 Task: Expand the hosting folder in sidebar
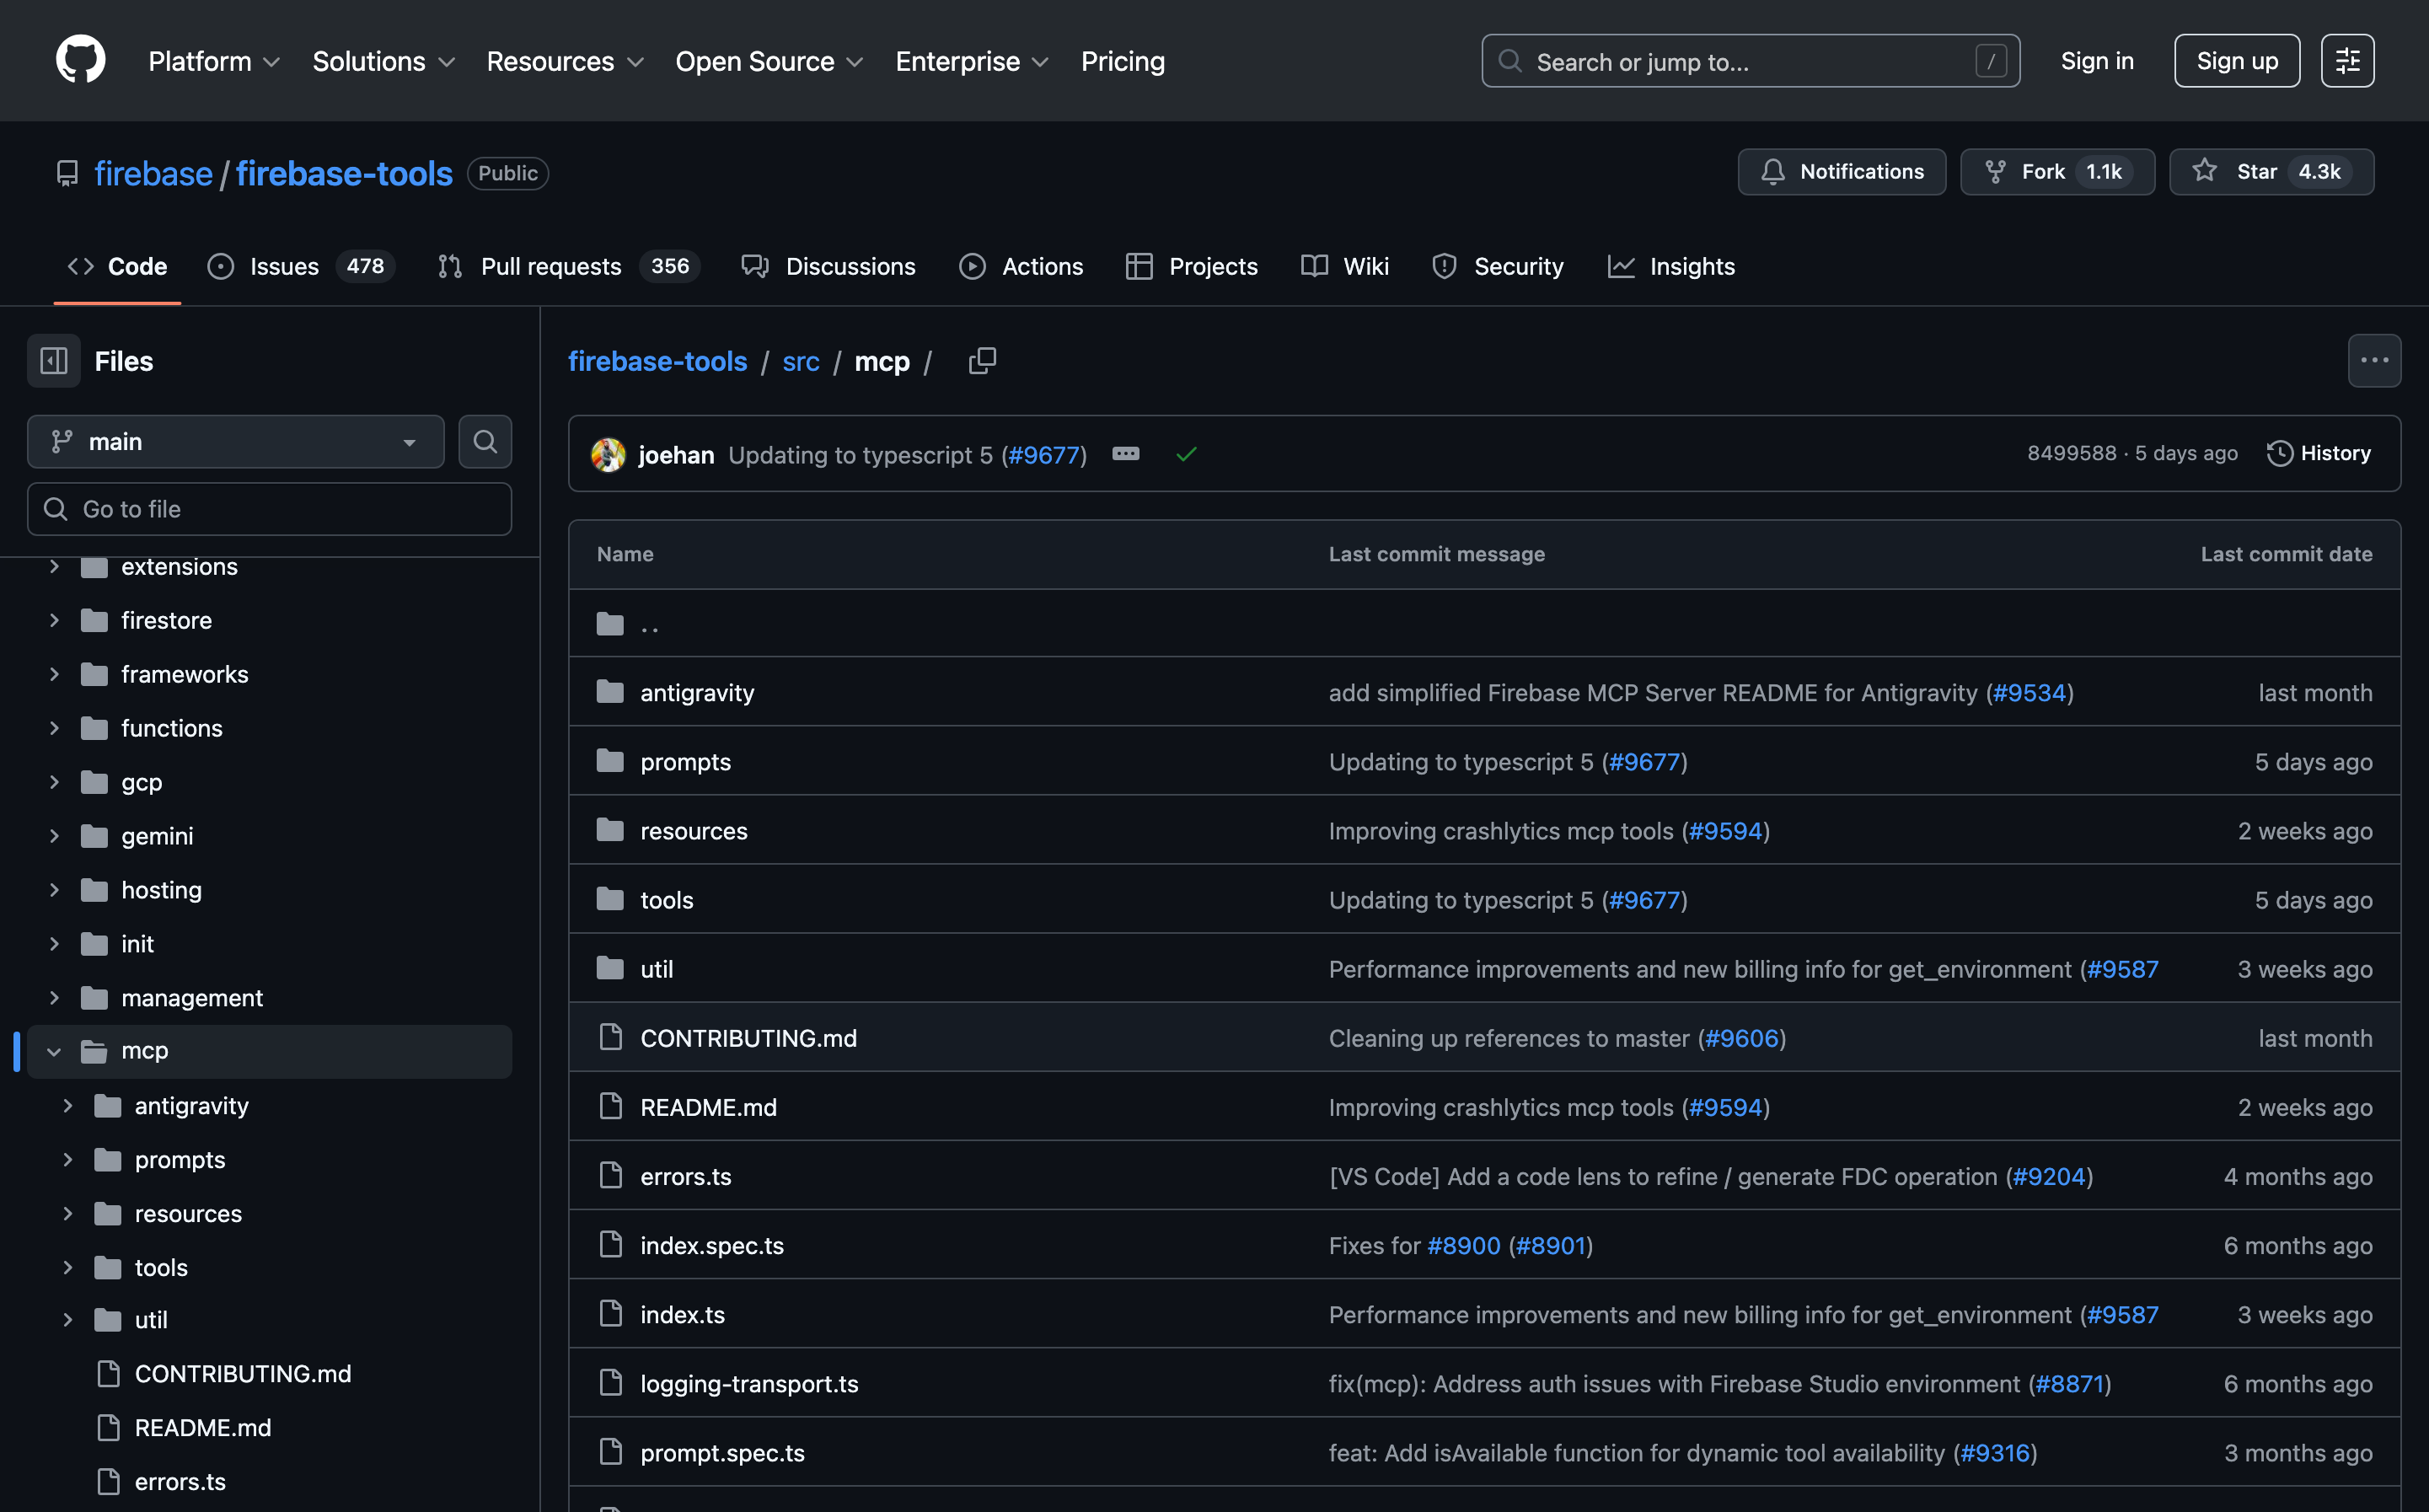(x=54, y=890)
